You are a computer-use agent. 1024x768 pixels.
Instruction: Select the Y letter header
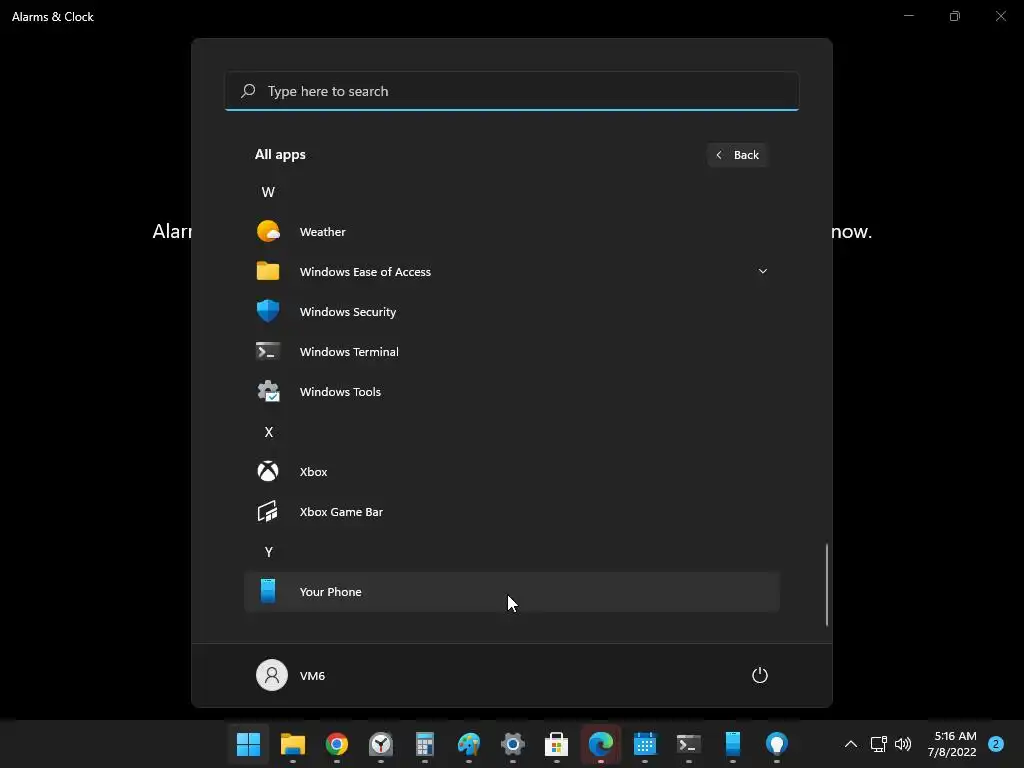268,552
